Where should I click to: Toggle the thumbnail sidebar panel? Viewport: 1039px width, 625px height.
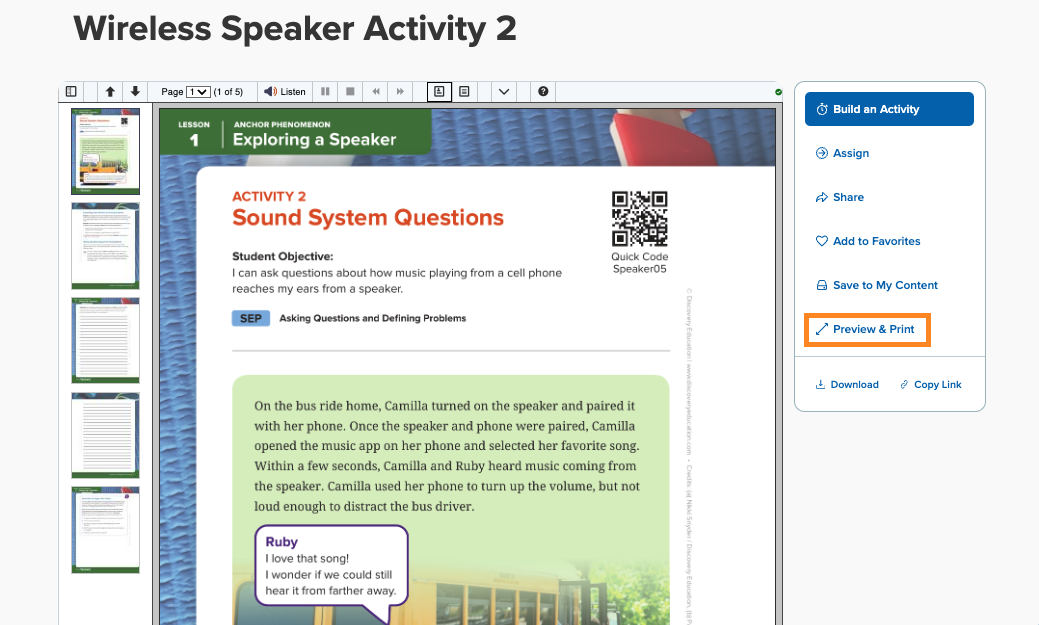click(71, 91)
